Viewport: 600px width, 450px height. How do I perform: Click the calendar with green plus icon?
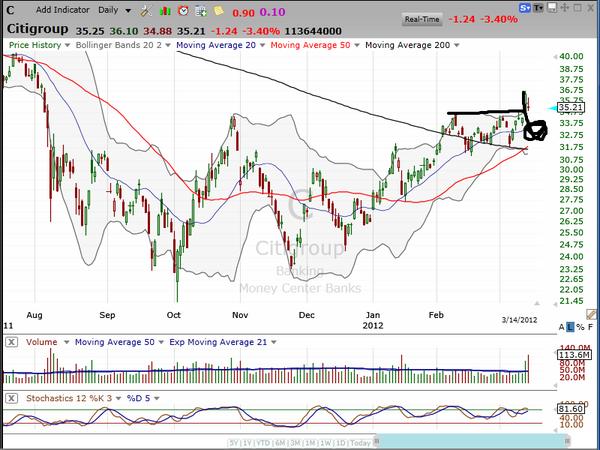pos(201,11)
